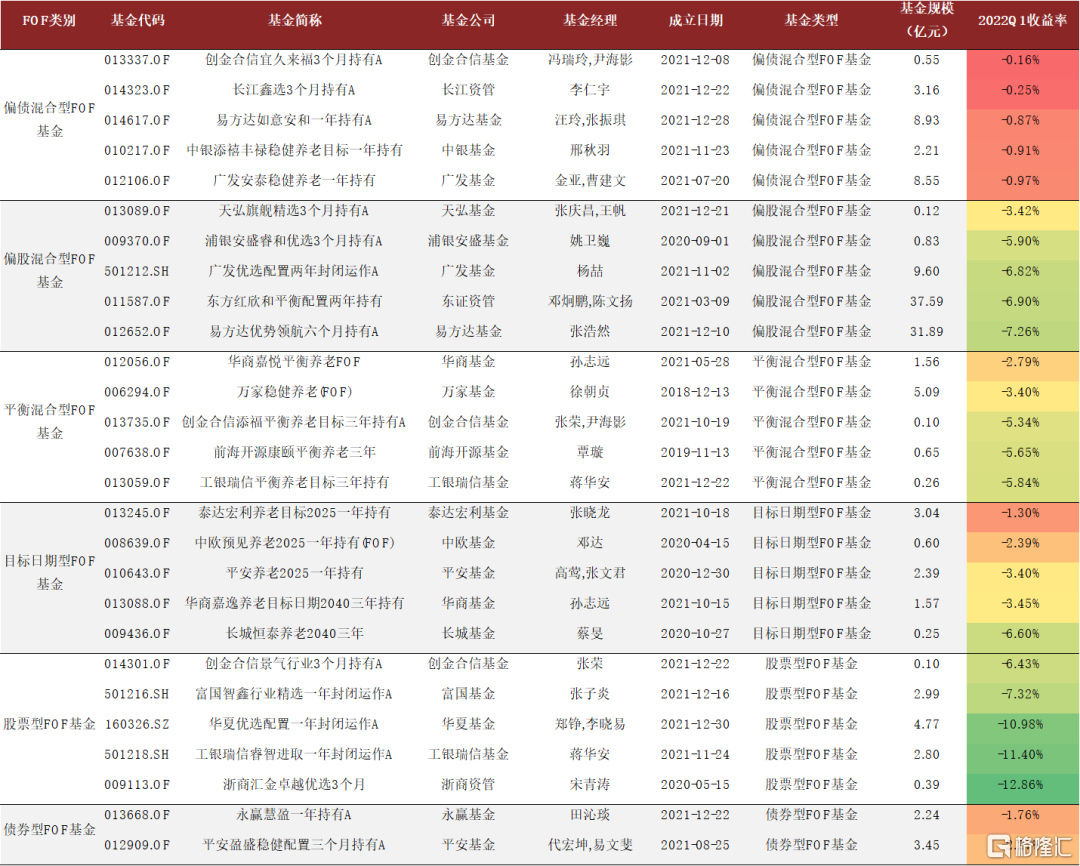
Task: Click fund name '浦银安盛睿和优选3个月持有A'
Action: (x=294, y=241)
